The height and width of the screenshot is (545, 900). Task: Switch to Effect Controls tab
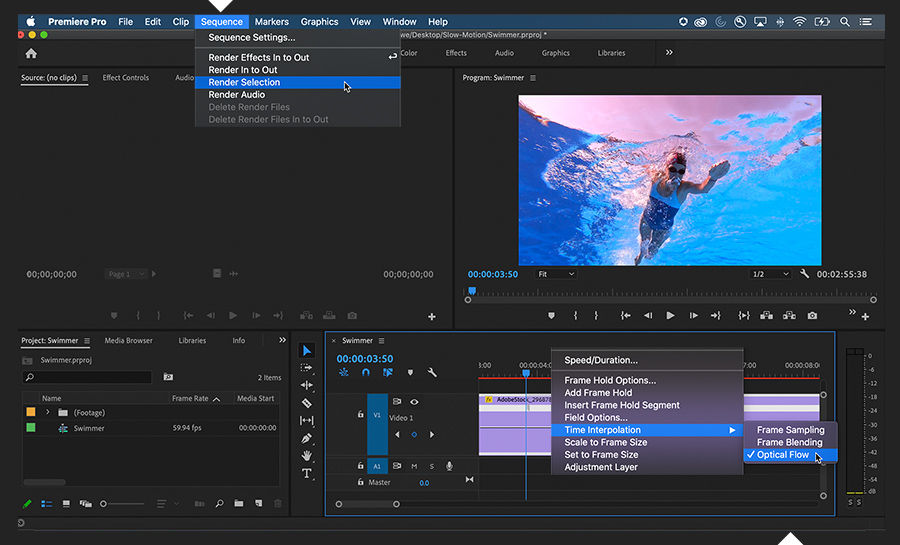pyautogui.click(x=125, y=78)
